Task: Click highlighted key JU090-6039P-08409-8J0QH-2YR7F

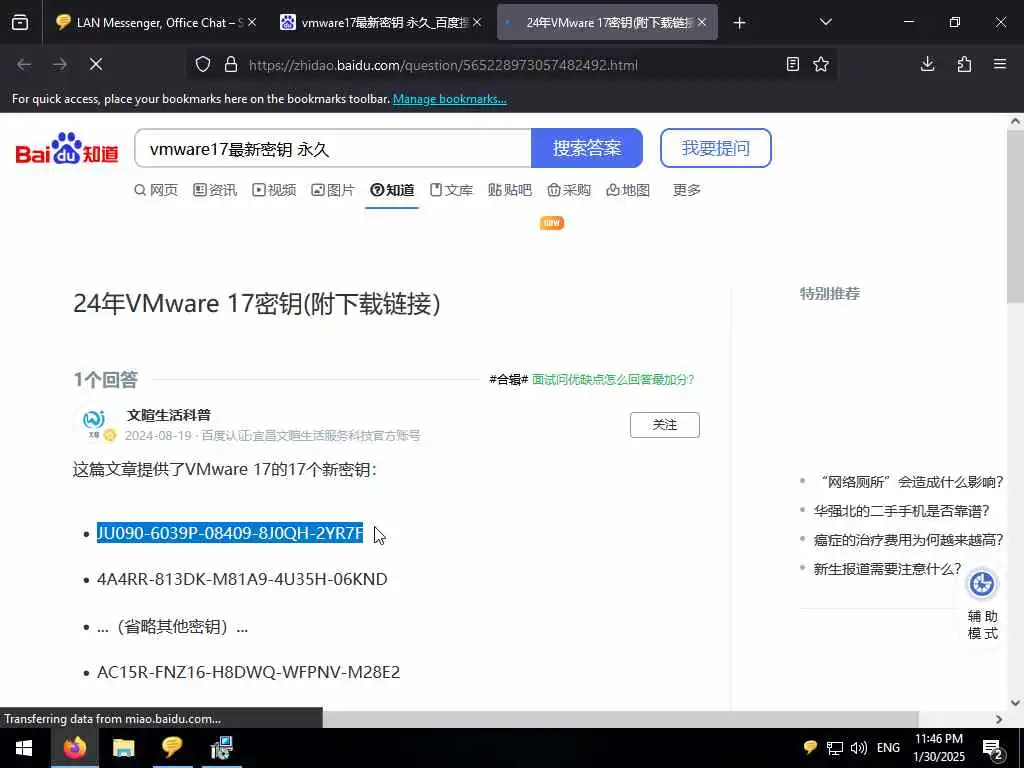Action: [x=230, y=533]
